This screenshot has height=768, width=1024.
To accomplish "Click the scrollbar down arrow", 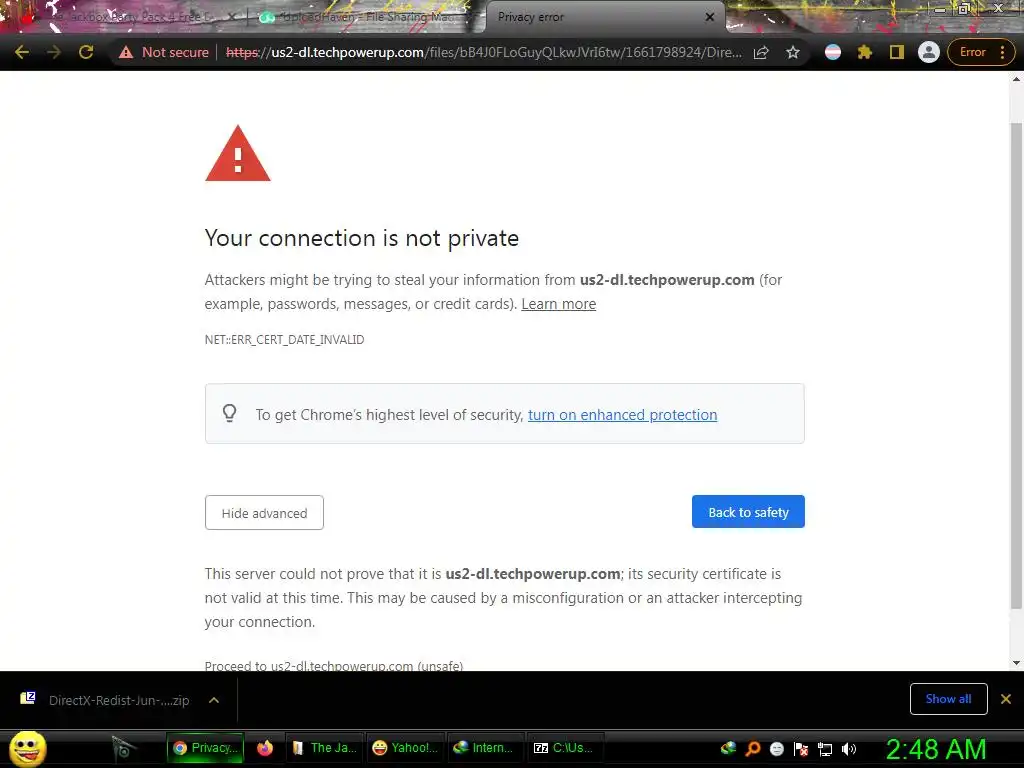I will 1016,663.
